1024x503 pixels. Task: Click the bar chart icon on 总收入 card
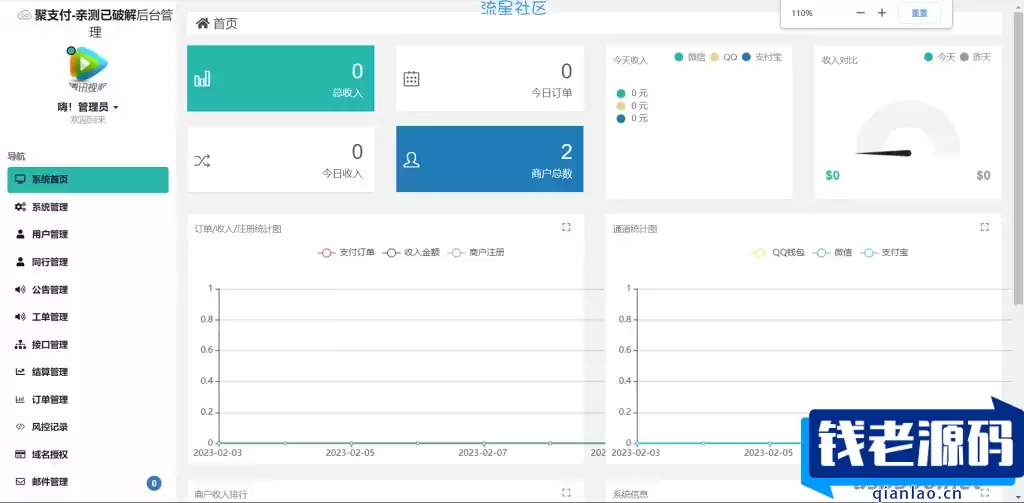202,79
